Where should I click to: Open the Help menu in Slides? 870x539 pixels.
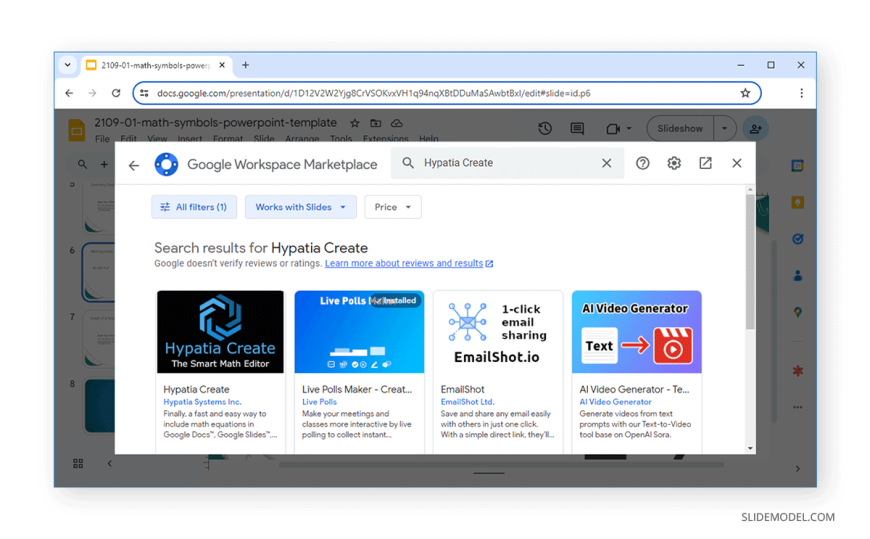(428, 139)
